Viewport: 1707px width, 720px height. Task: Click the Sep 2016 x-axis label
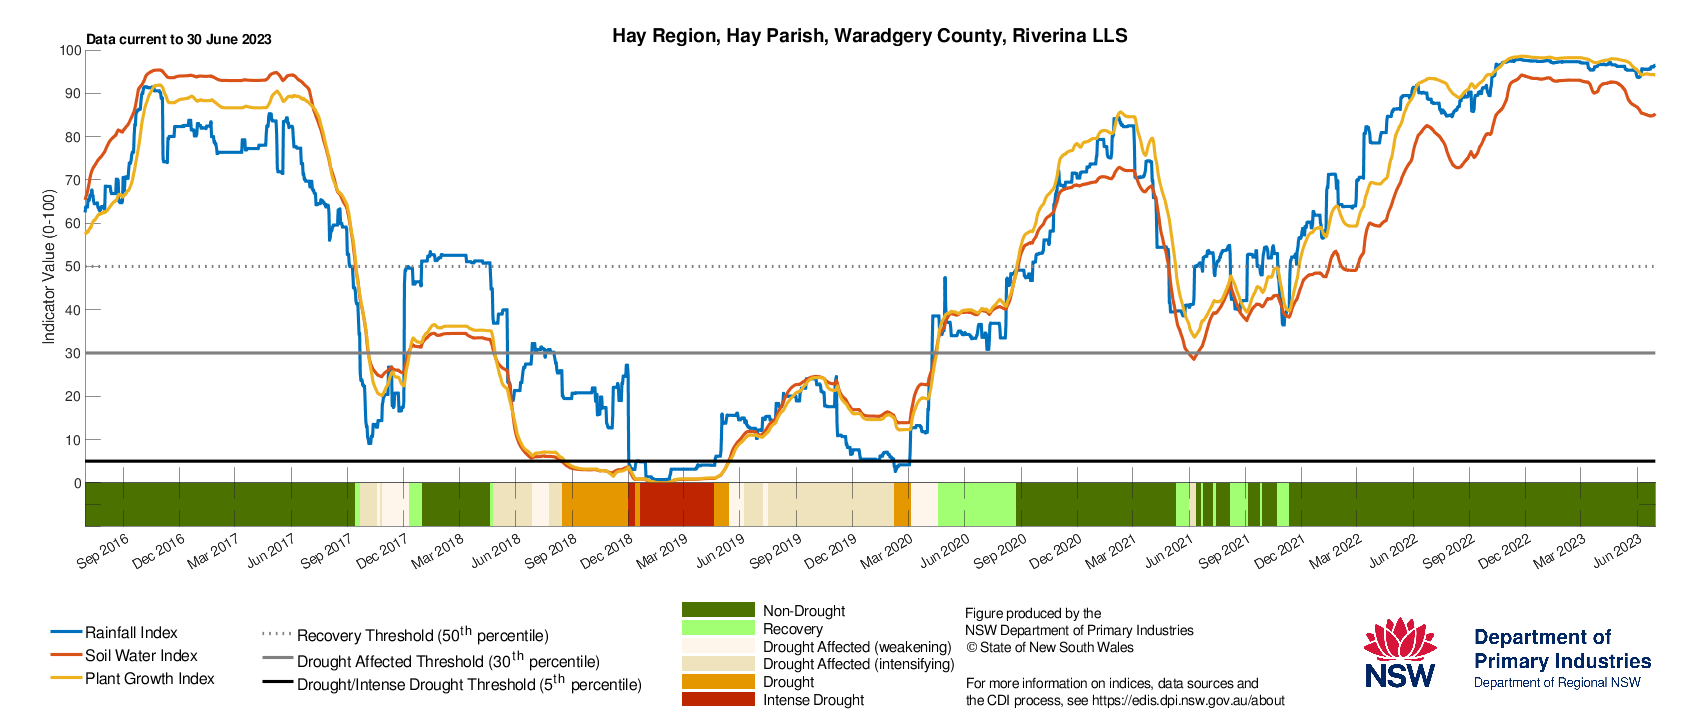(x=102, y=551)
